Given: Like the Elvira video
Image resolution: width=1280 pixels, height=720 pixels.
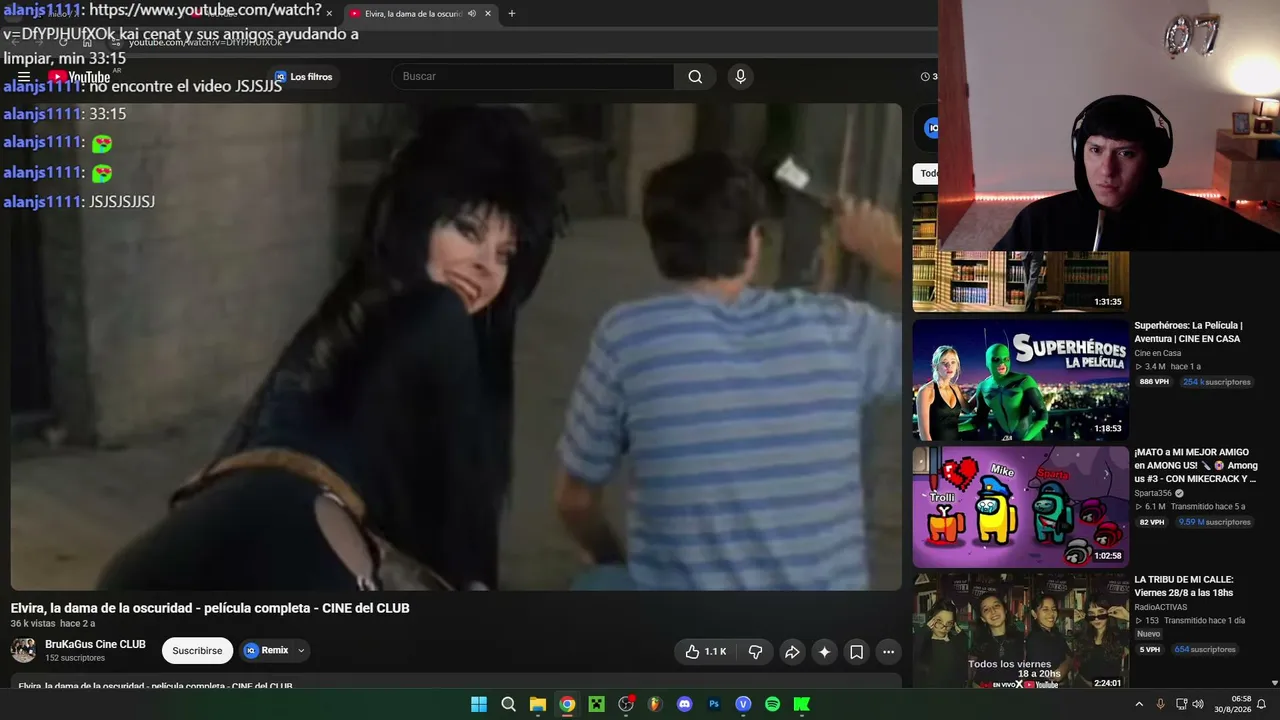Looking at the screenshot, I should pyautogui.click(x=706, y=652).
